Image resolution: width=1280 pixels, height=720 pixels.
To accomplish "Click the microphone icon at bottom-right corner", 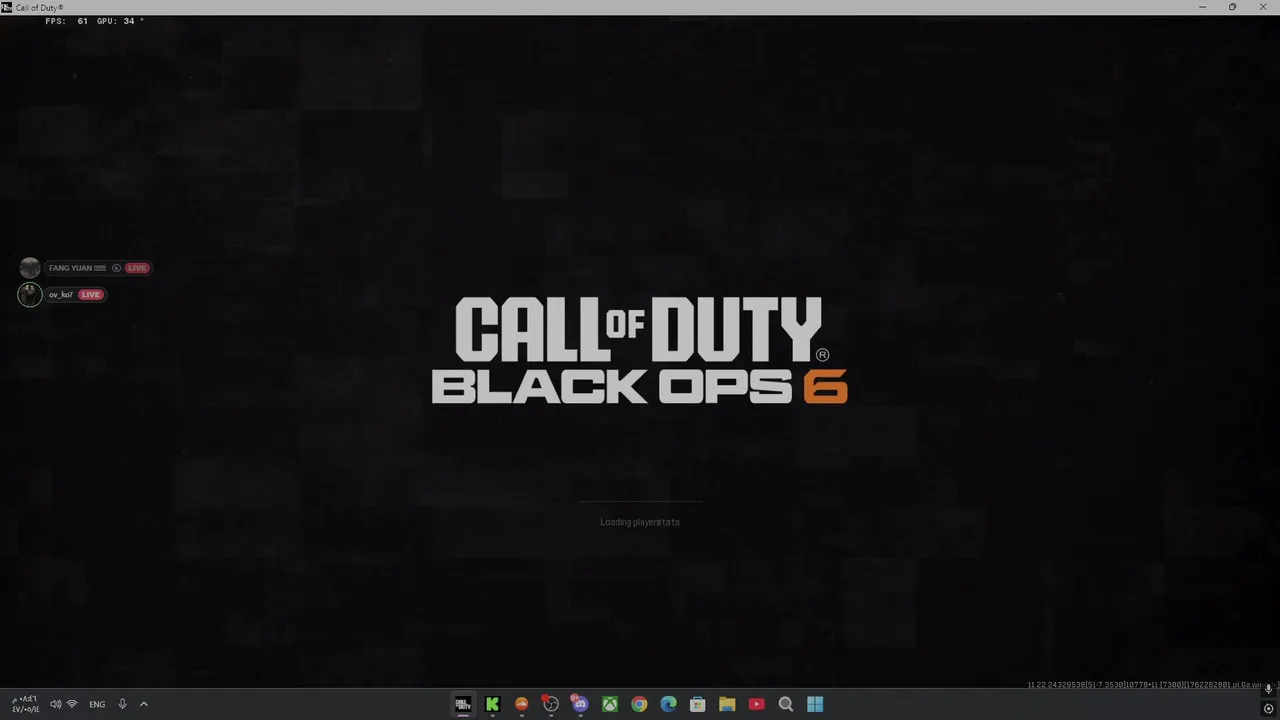I will tap(1268, 688).
